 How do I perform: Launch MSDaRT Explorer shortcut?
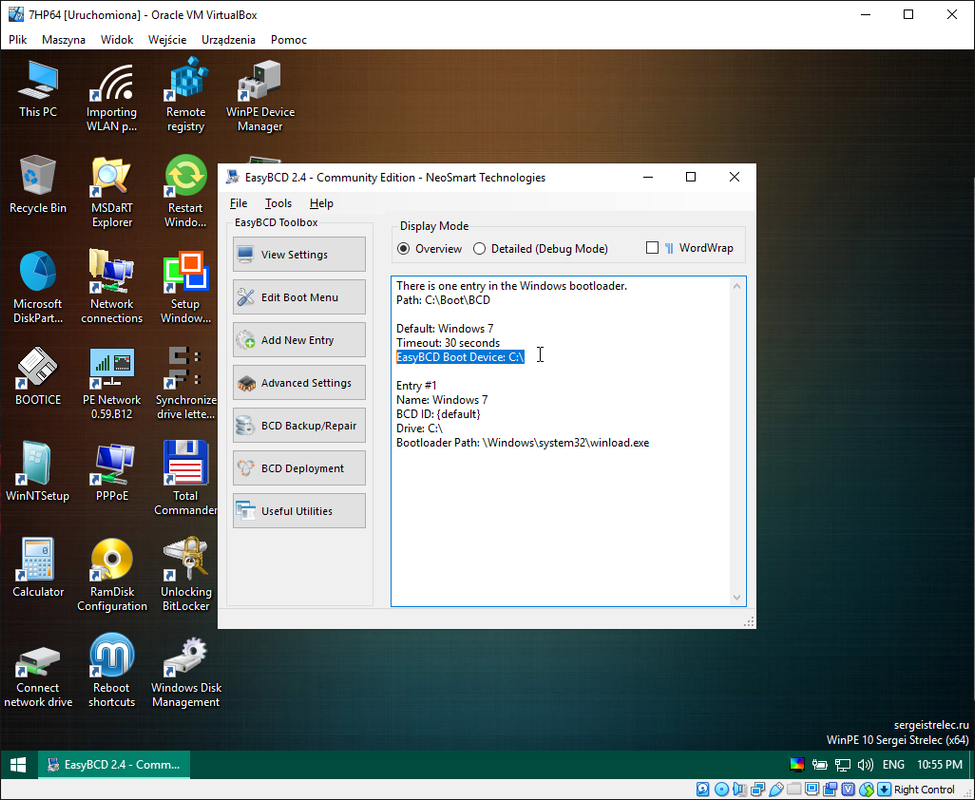(x=111, y=192)
